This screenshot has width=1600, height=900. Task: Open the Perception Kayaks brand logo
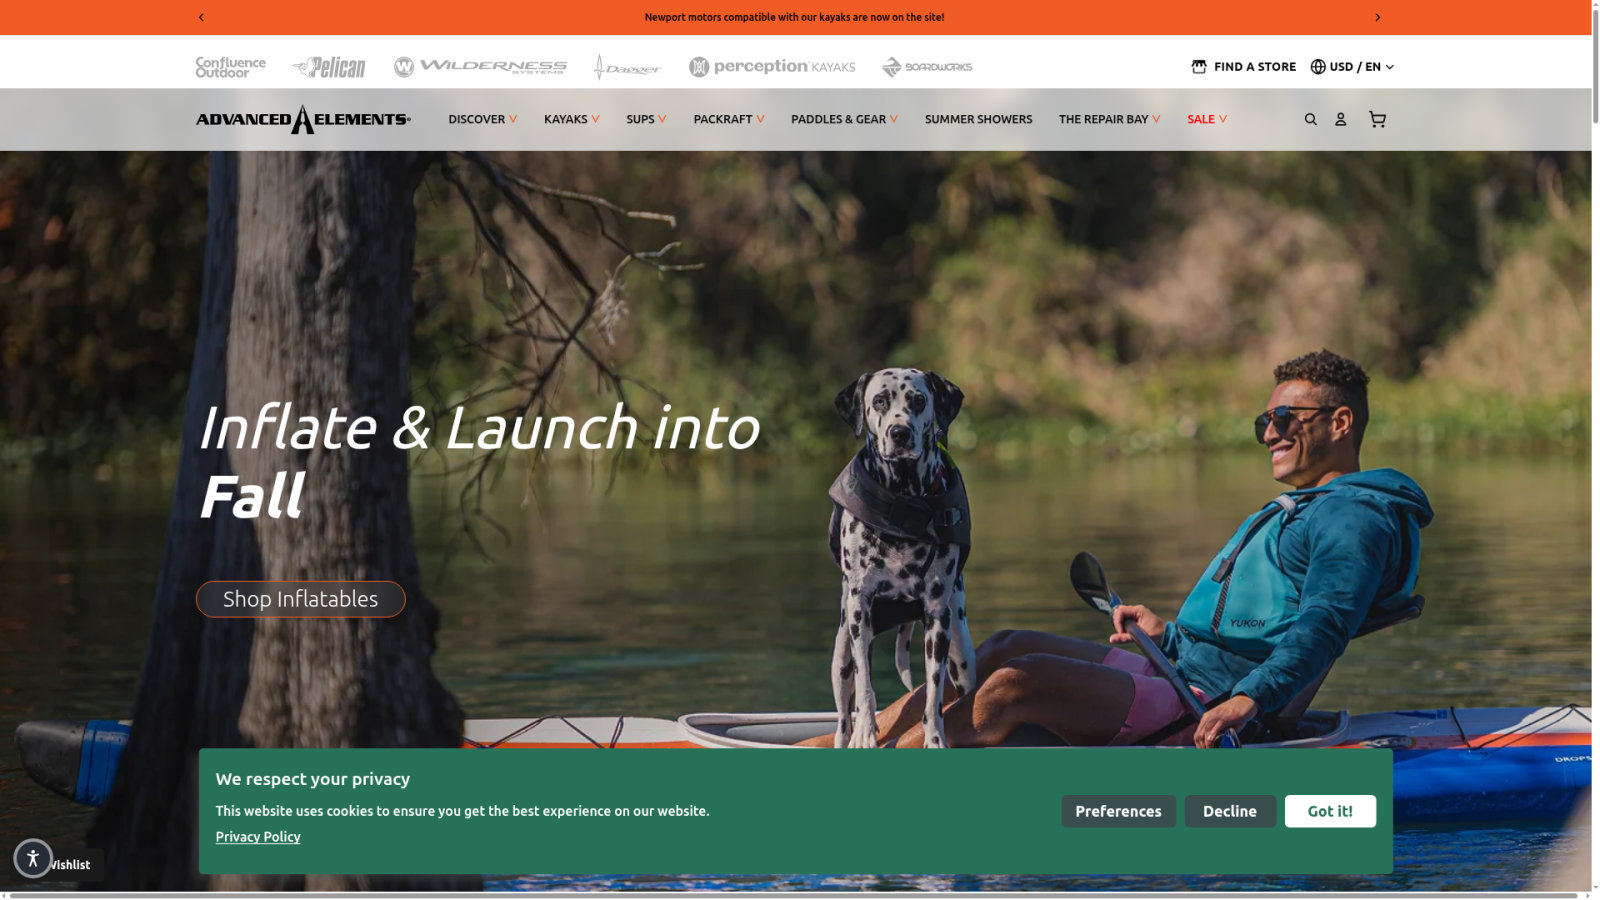click(772, 67)
